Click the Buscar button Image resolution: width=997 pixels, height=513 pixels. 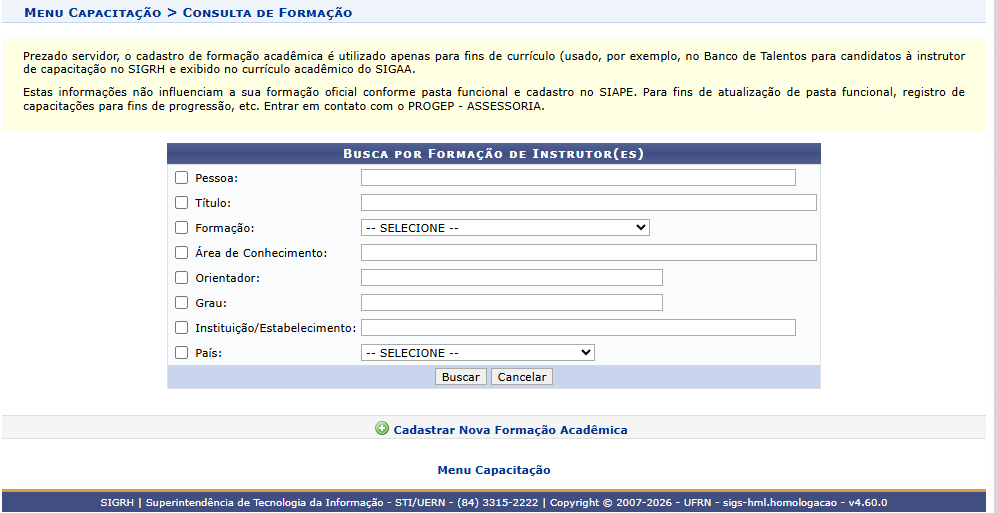460,377
